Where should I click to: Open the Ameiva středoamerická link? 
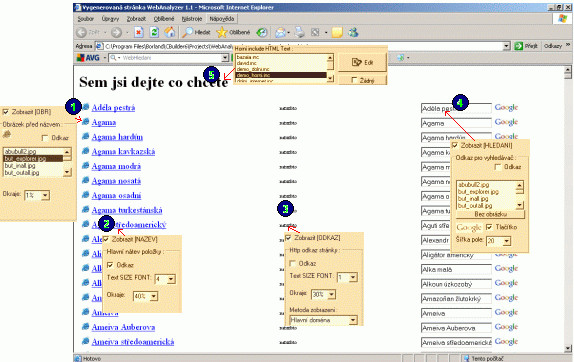133,342
